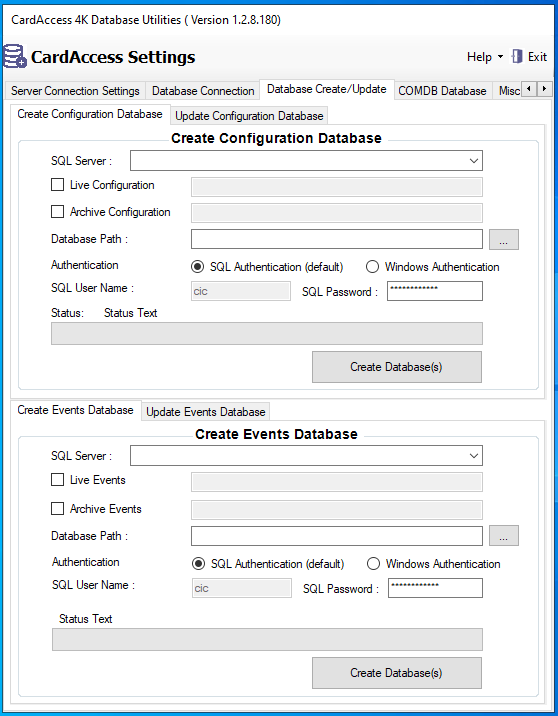
Task: Open the Update Configuration Database tab
Action: pos(249,116)
